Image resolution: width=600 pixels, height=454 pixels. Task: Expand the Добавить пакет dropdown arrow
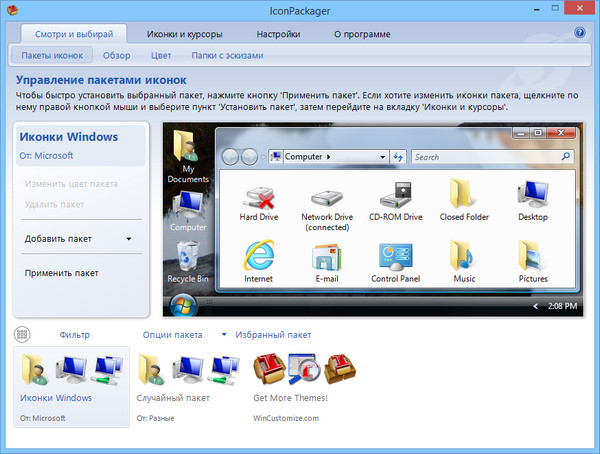pos(129,239)
